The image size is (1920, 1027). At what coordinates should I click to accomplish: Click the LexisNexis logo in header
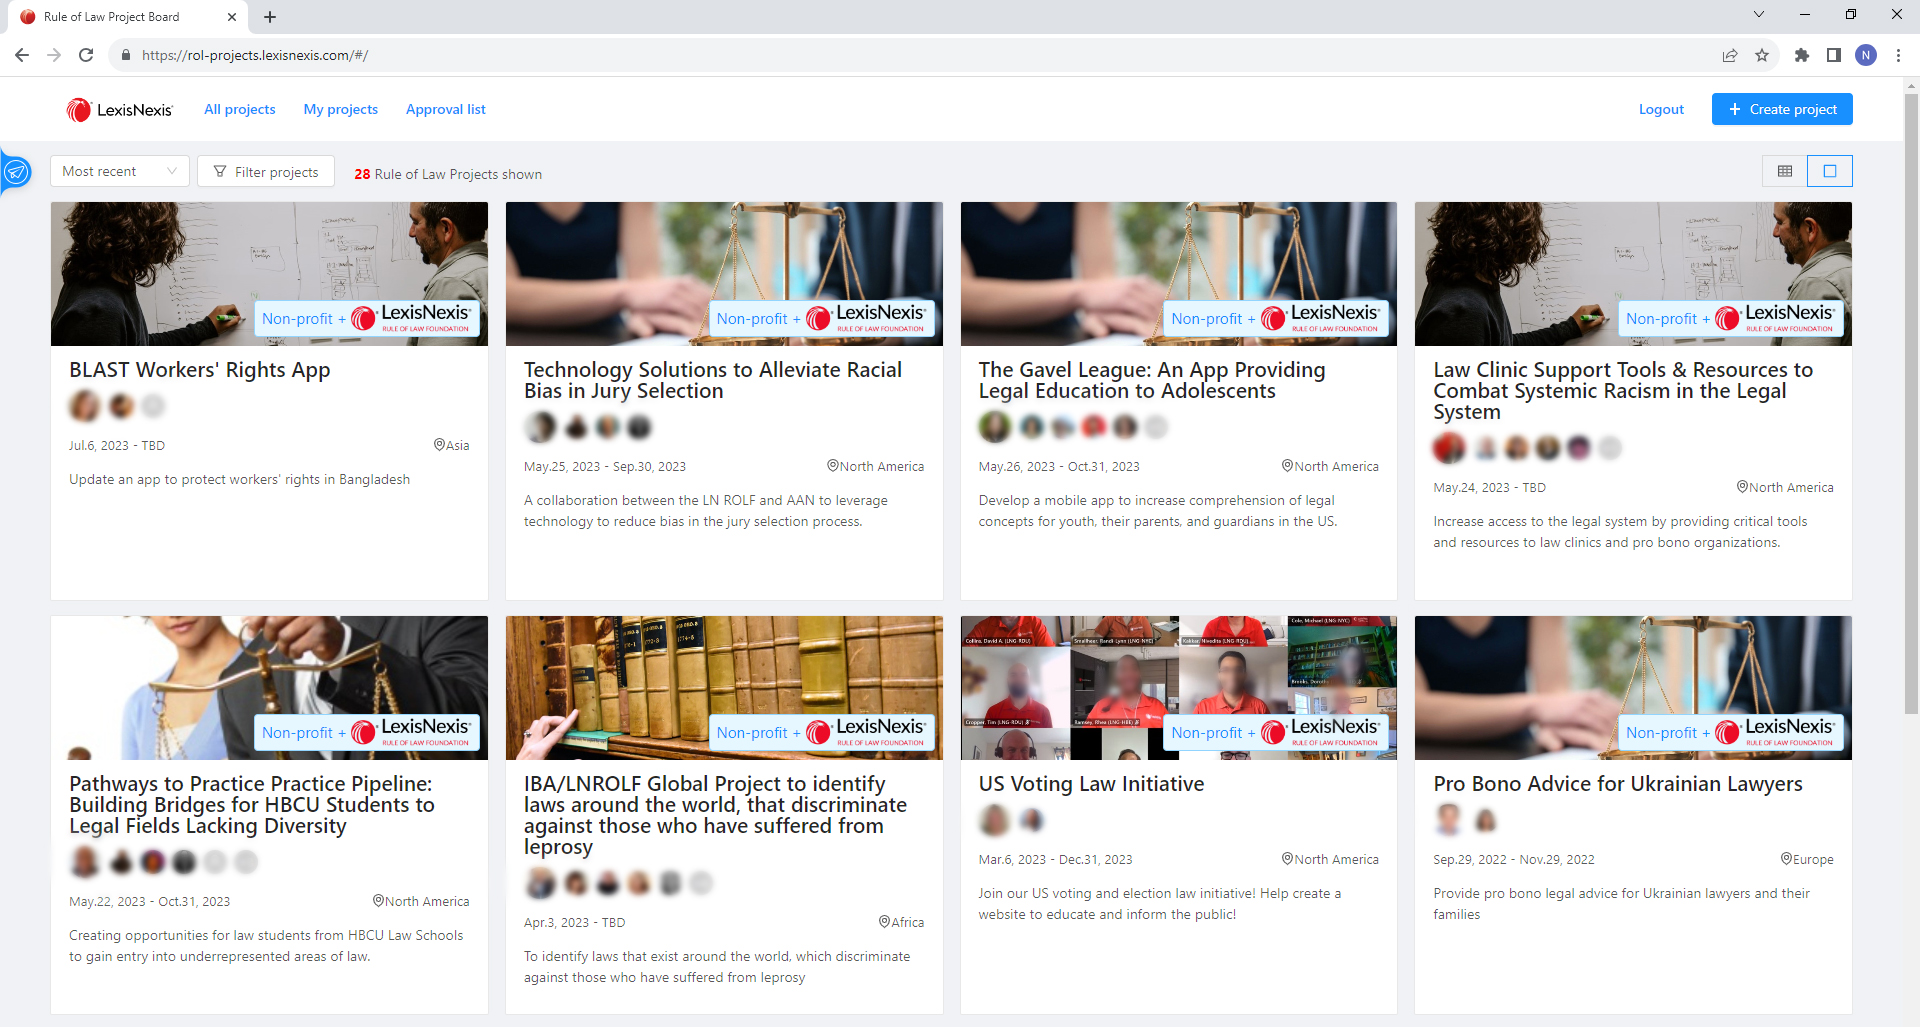120,110
